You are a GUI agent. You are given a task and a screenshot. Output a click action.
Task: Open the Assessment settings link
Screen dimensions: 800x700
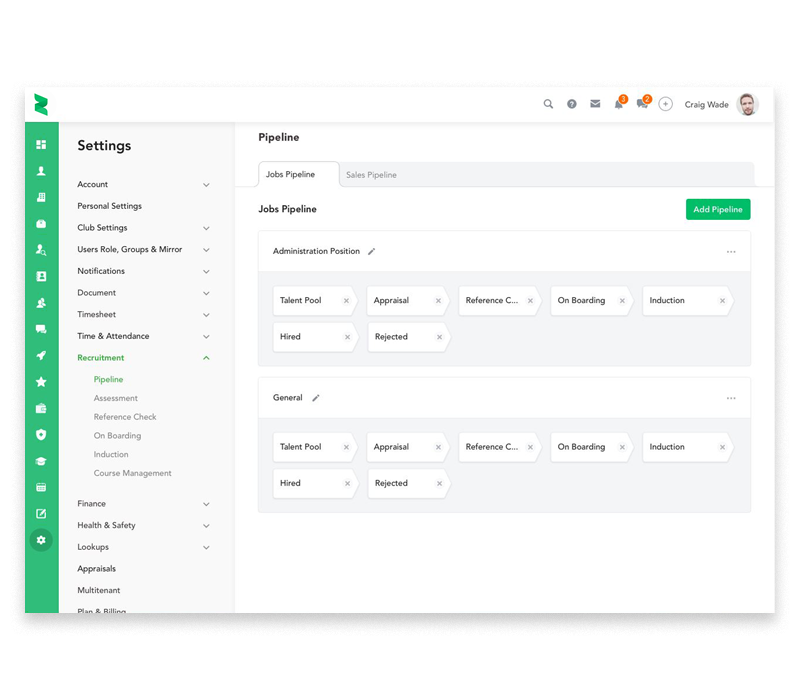coord(115,397)
